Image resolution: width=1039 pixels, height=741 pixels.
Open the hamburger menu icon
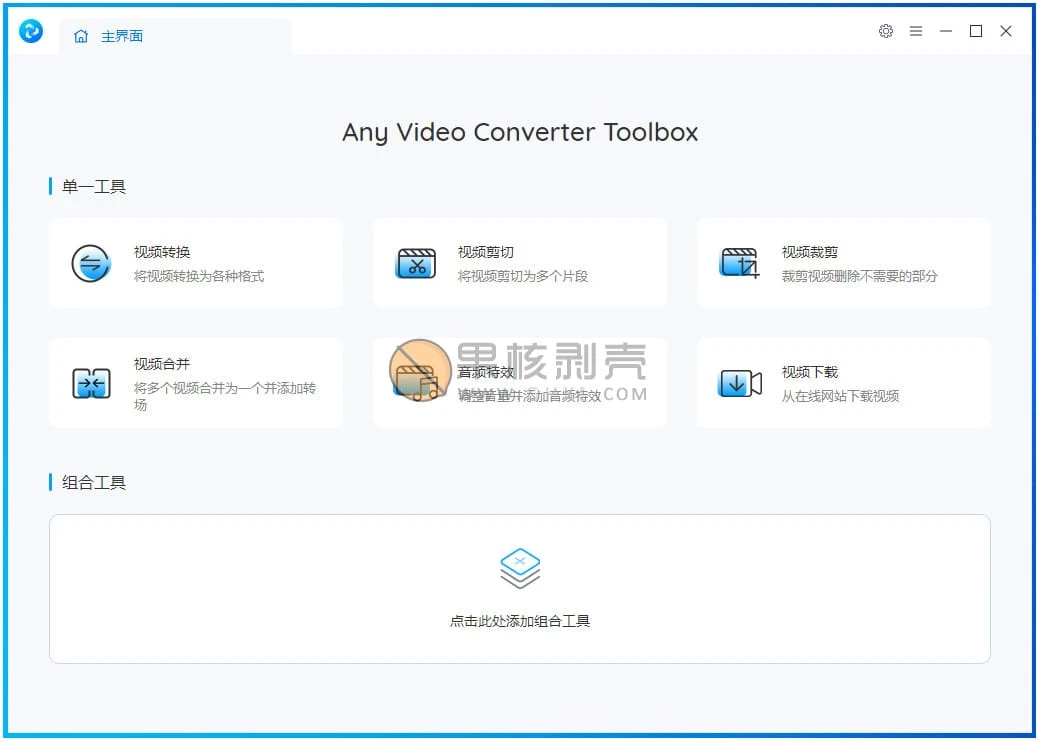[x=916, y=31]
